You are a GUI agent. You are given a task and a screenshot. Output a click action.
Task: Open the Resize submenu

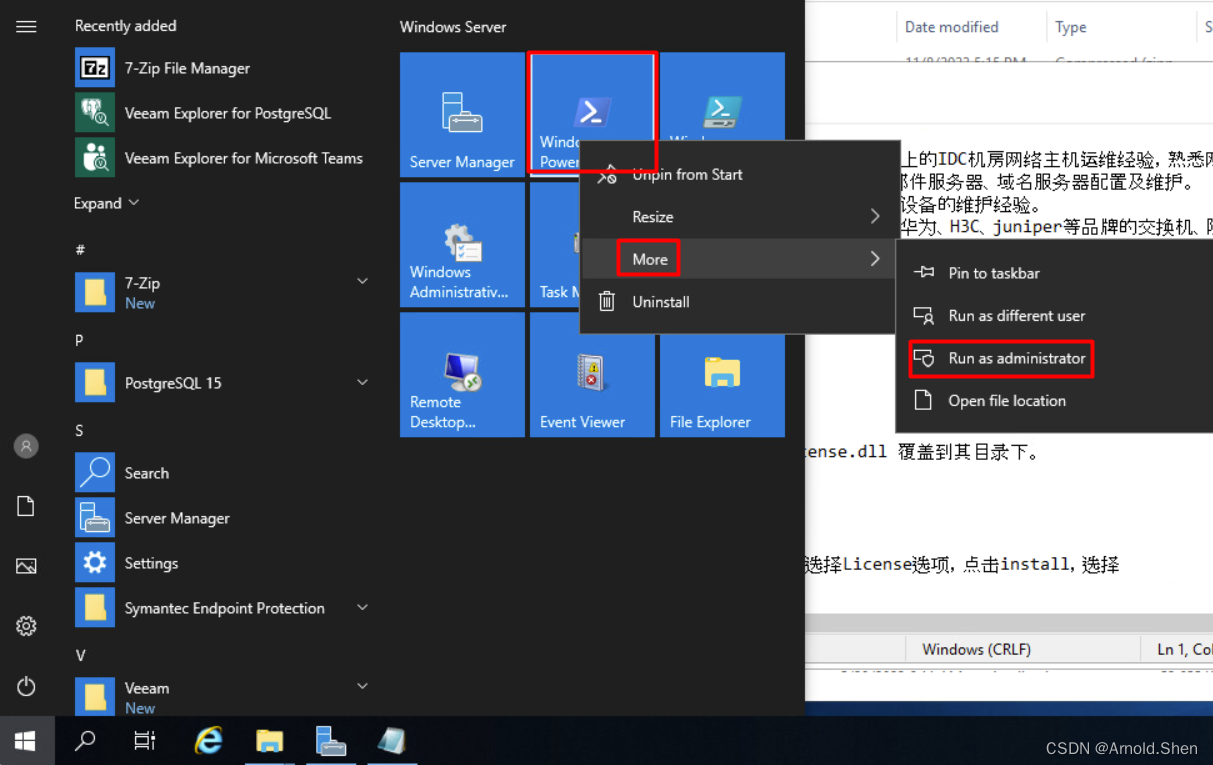pos(737,217)
